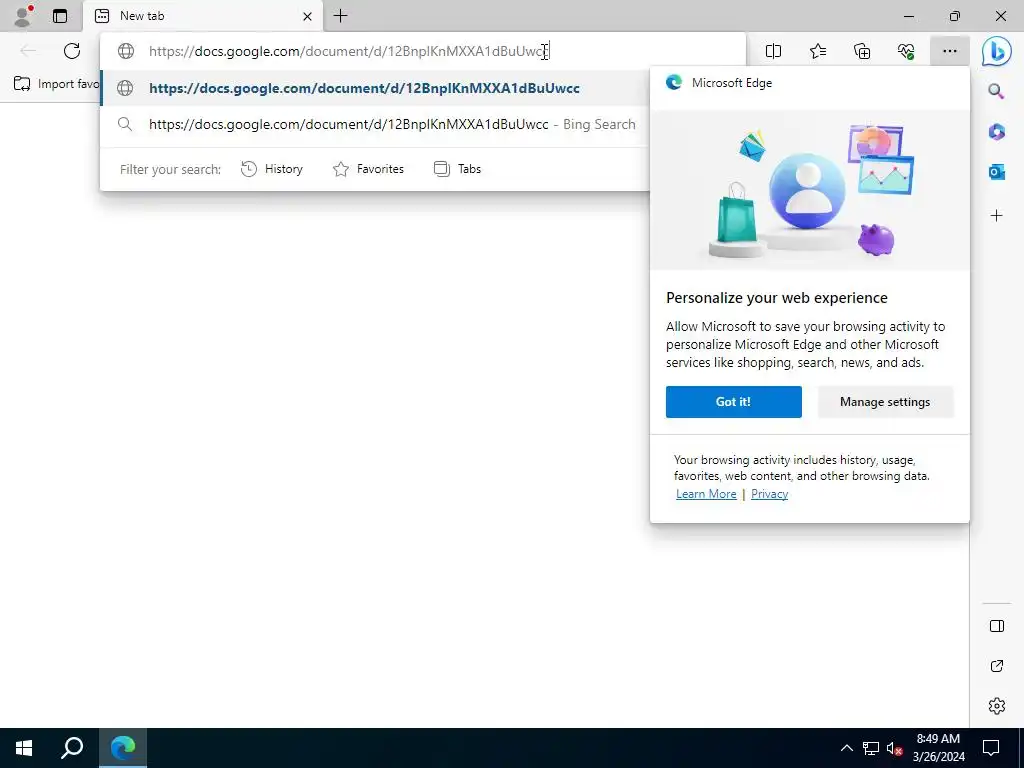1024x768 pixels.
Task: Open Browser essentials heart icon
Action: point(906,51)
